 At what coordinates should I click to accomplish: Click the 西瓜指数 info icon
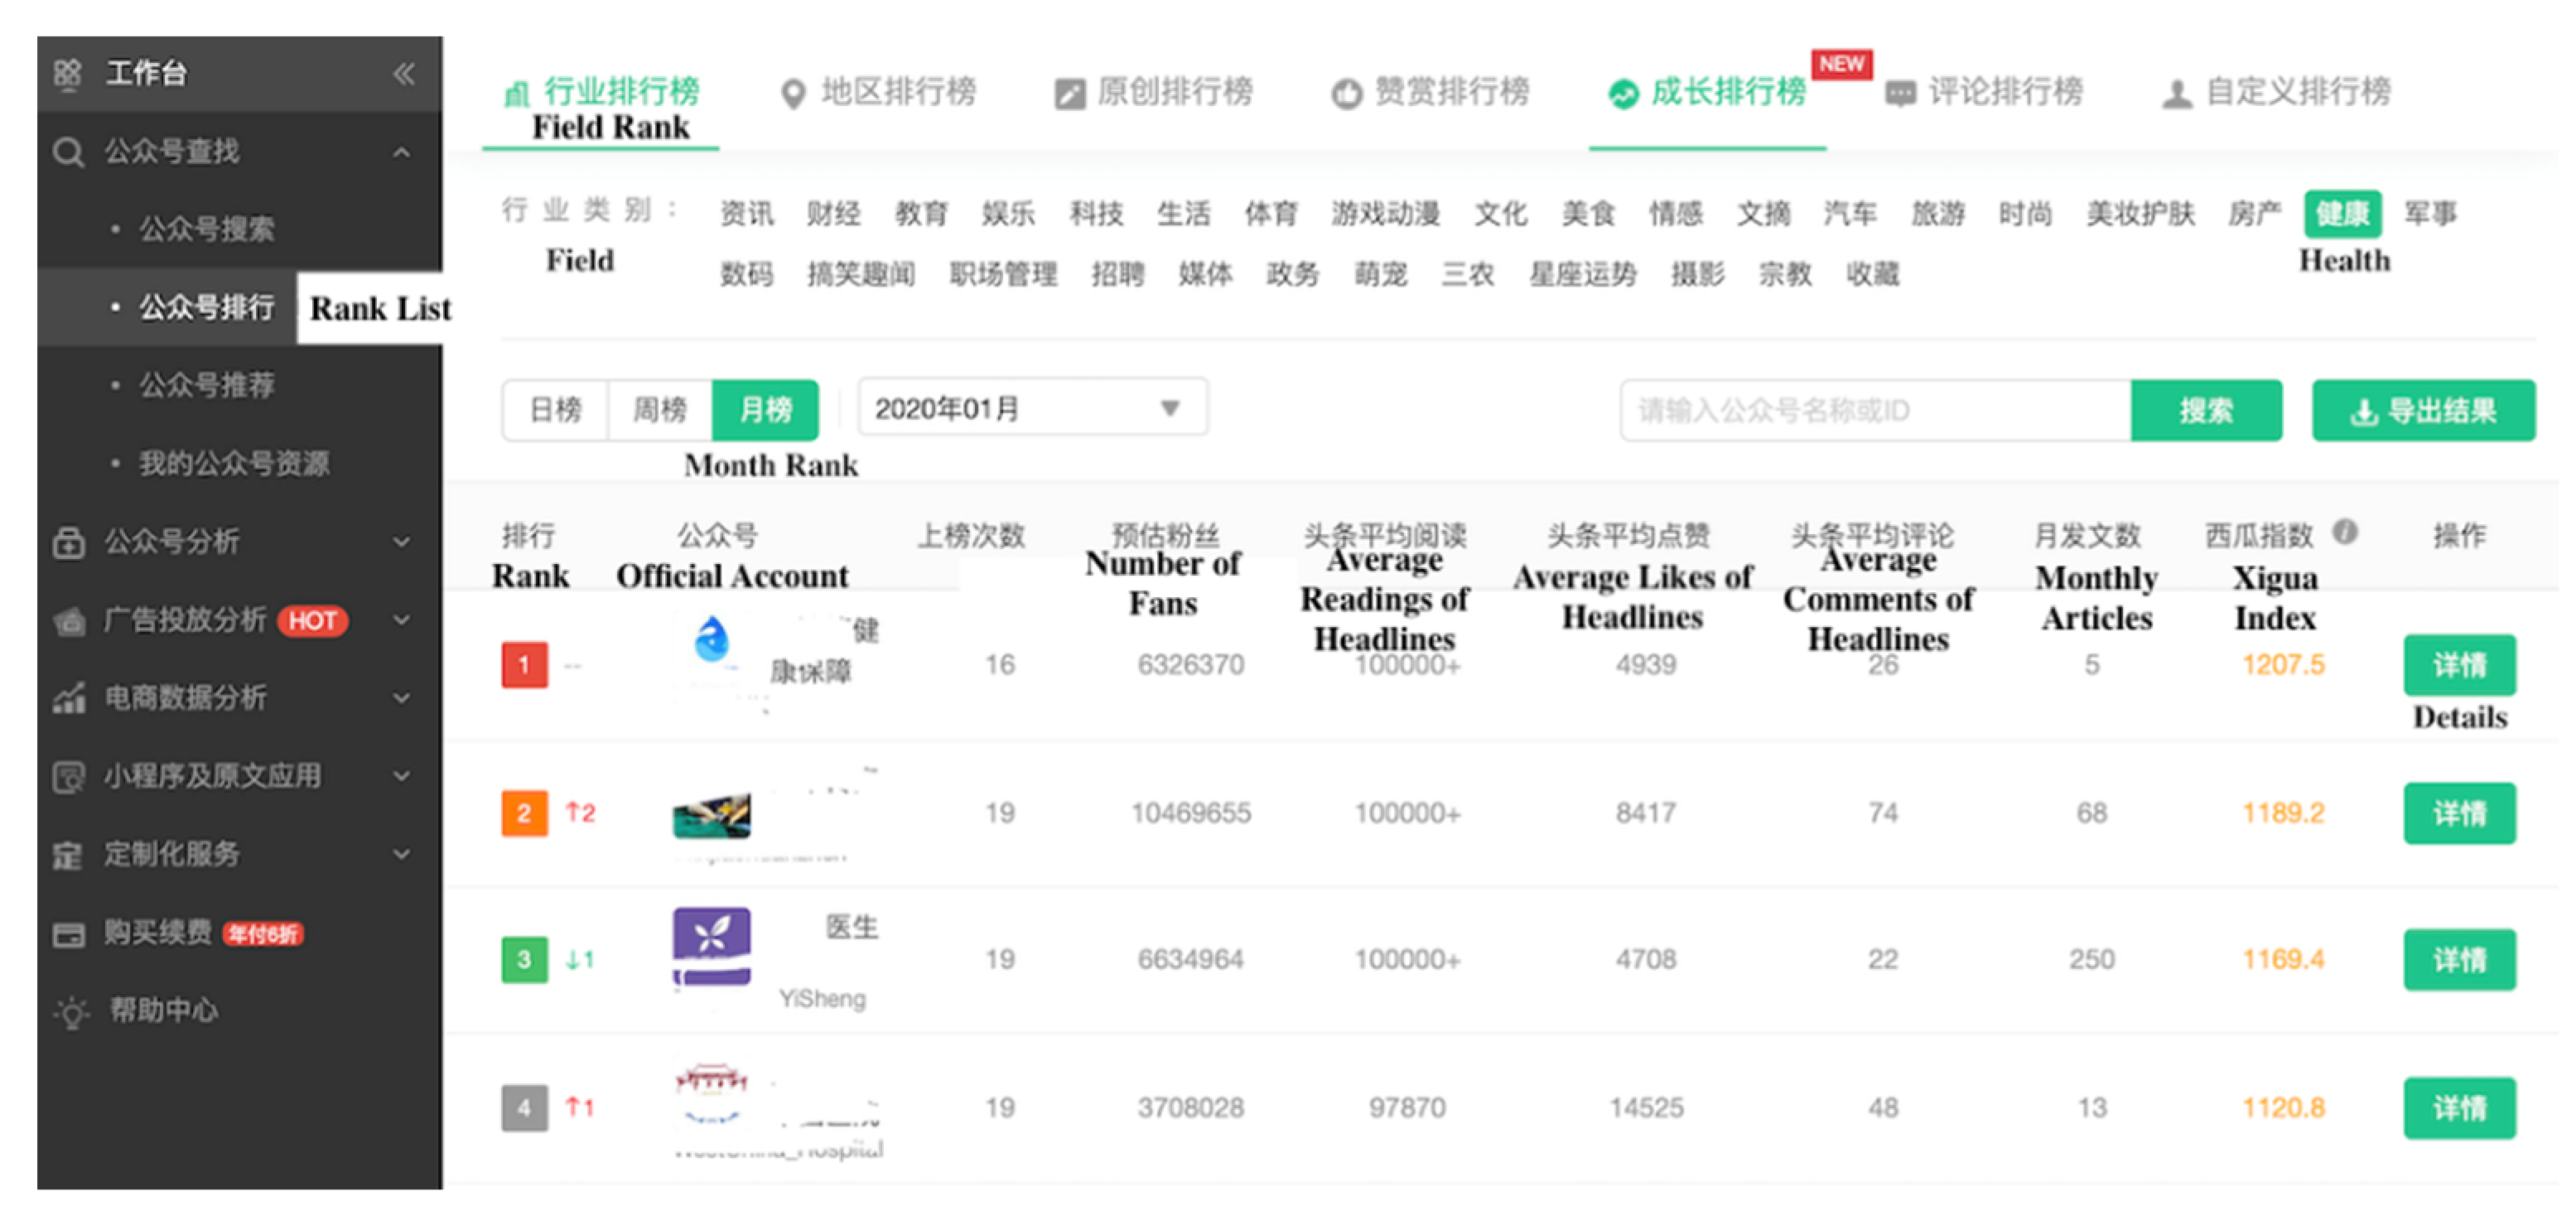[x=2345, y=532]
